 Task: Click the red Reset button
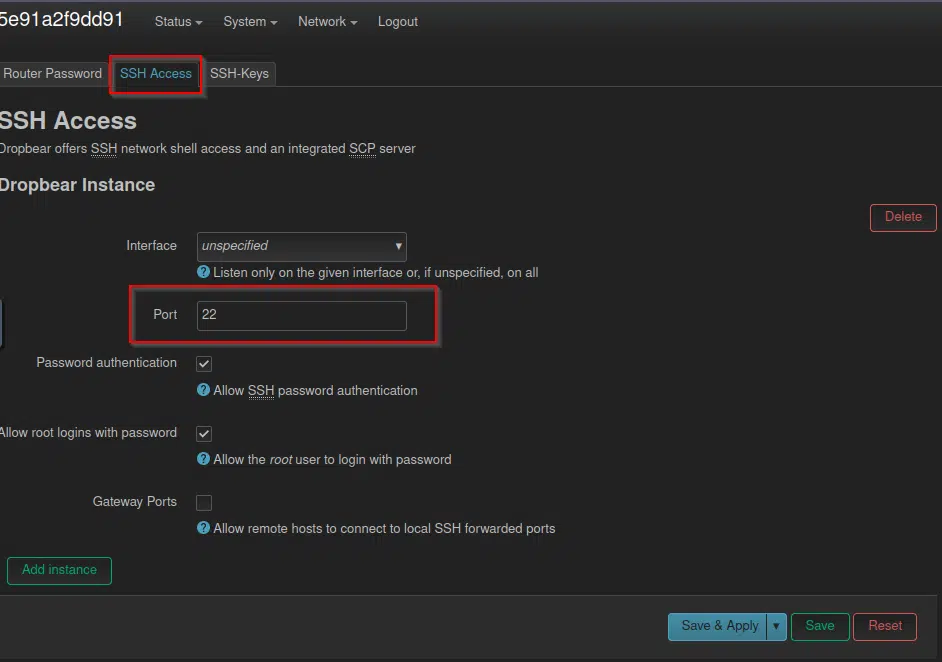point(885,626)
